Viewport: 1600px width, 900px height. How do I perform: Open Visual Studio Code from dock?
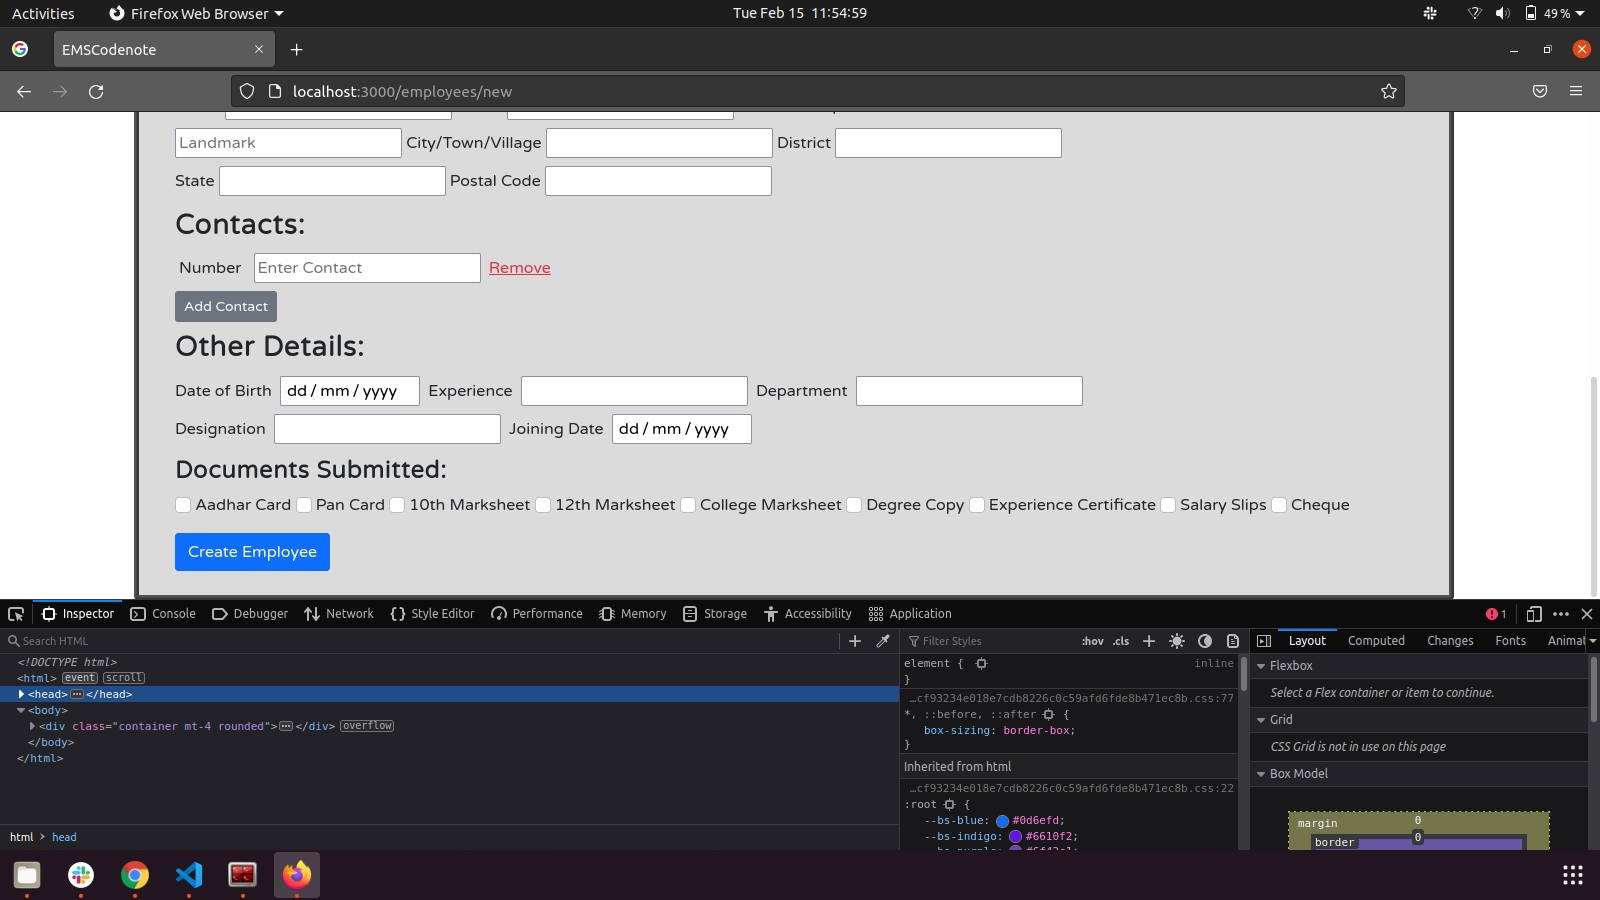click(189, 875)
